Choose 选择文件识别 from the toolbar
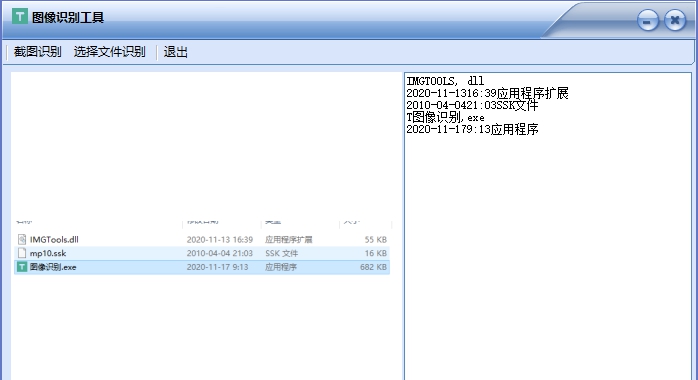This screenshot has width=698, height=380. tap(109, 52)
